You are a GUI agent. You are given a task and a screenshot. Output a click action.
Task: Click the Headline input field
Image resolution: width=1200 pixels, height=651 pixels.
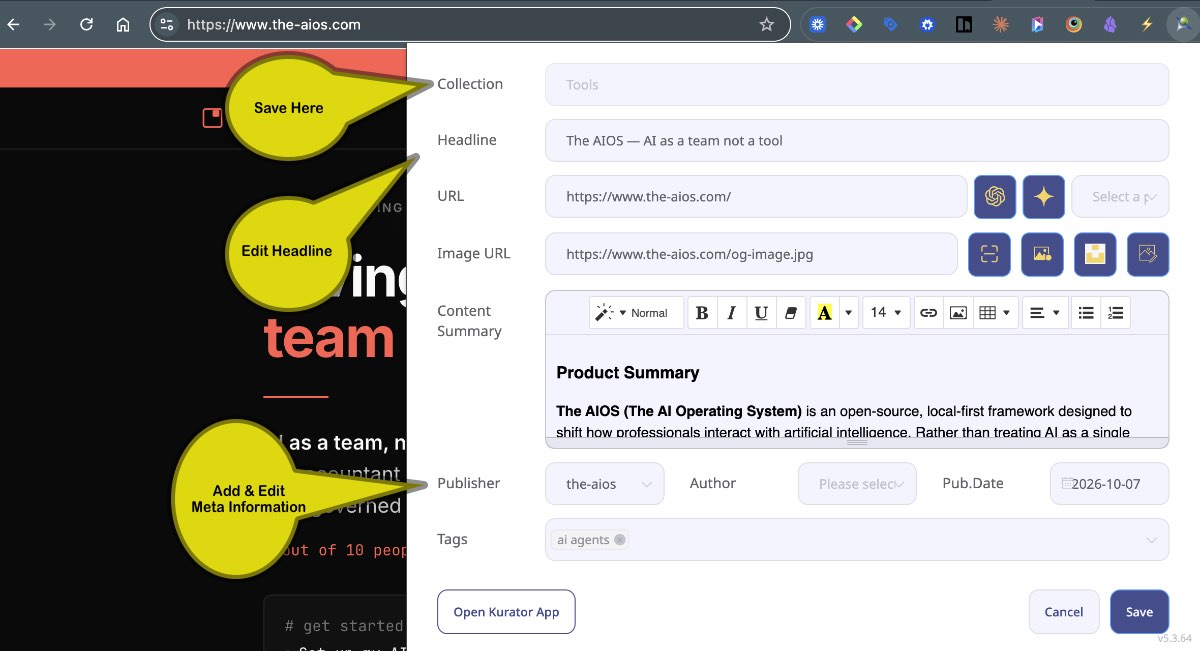point(857,141)
